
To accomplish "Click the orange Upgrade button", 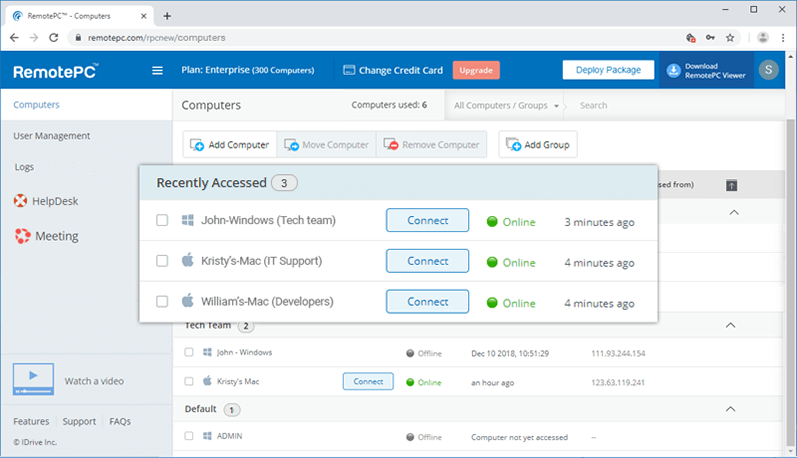I will (476, 70).
